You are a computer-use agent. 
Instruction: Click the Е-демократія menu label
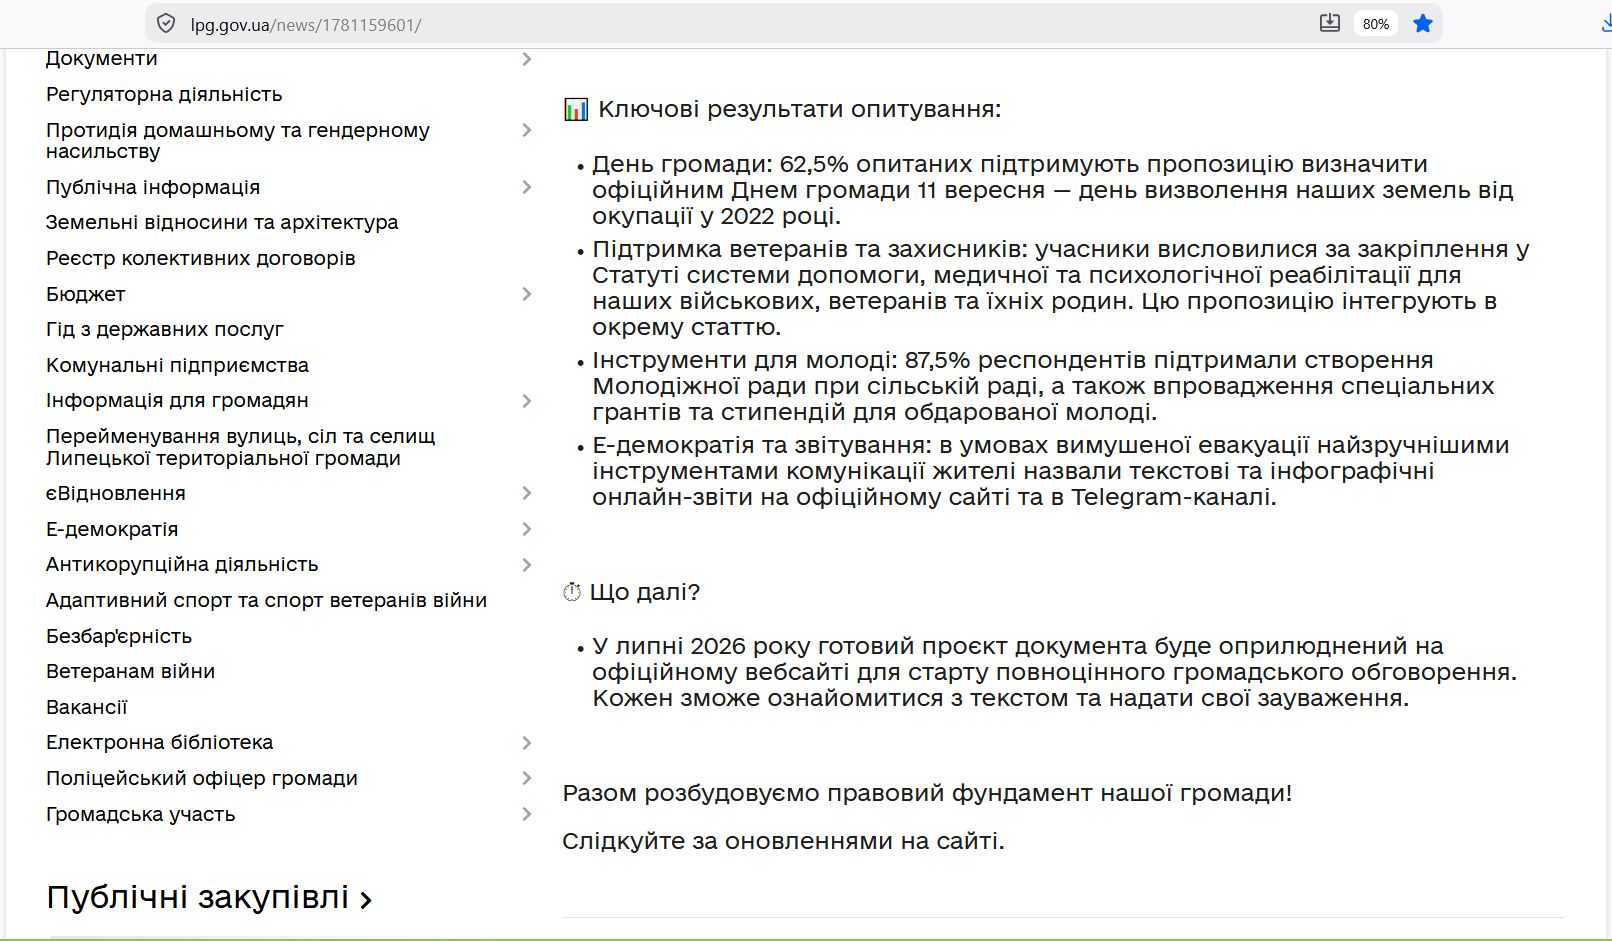112,529
